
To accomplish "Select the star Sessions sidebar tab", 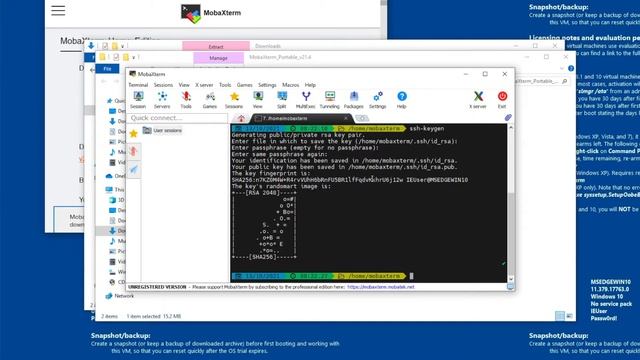I will (x=133, y=133).
